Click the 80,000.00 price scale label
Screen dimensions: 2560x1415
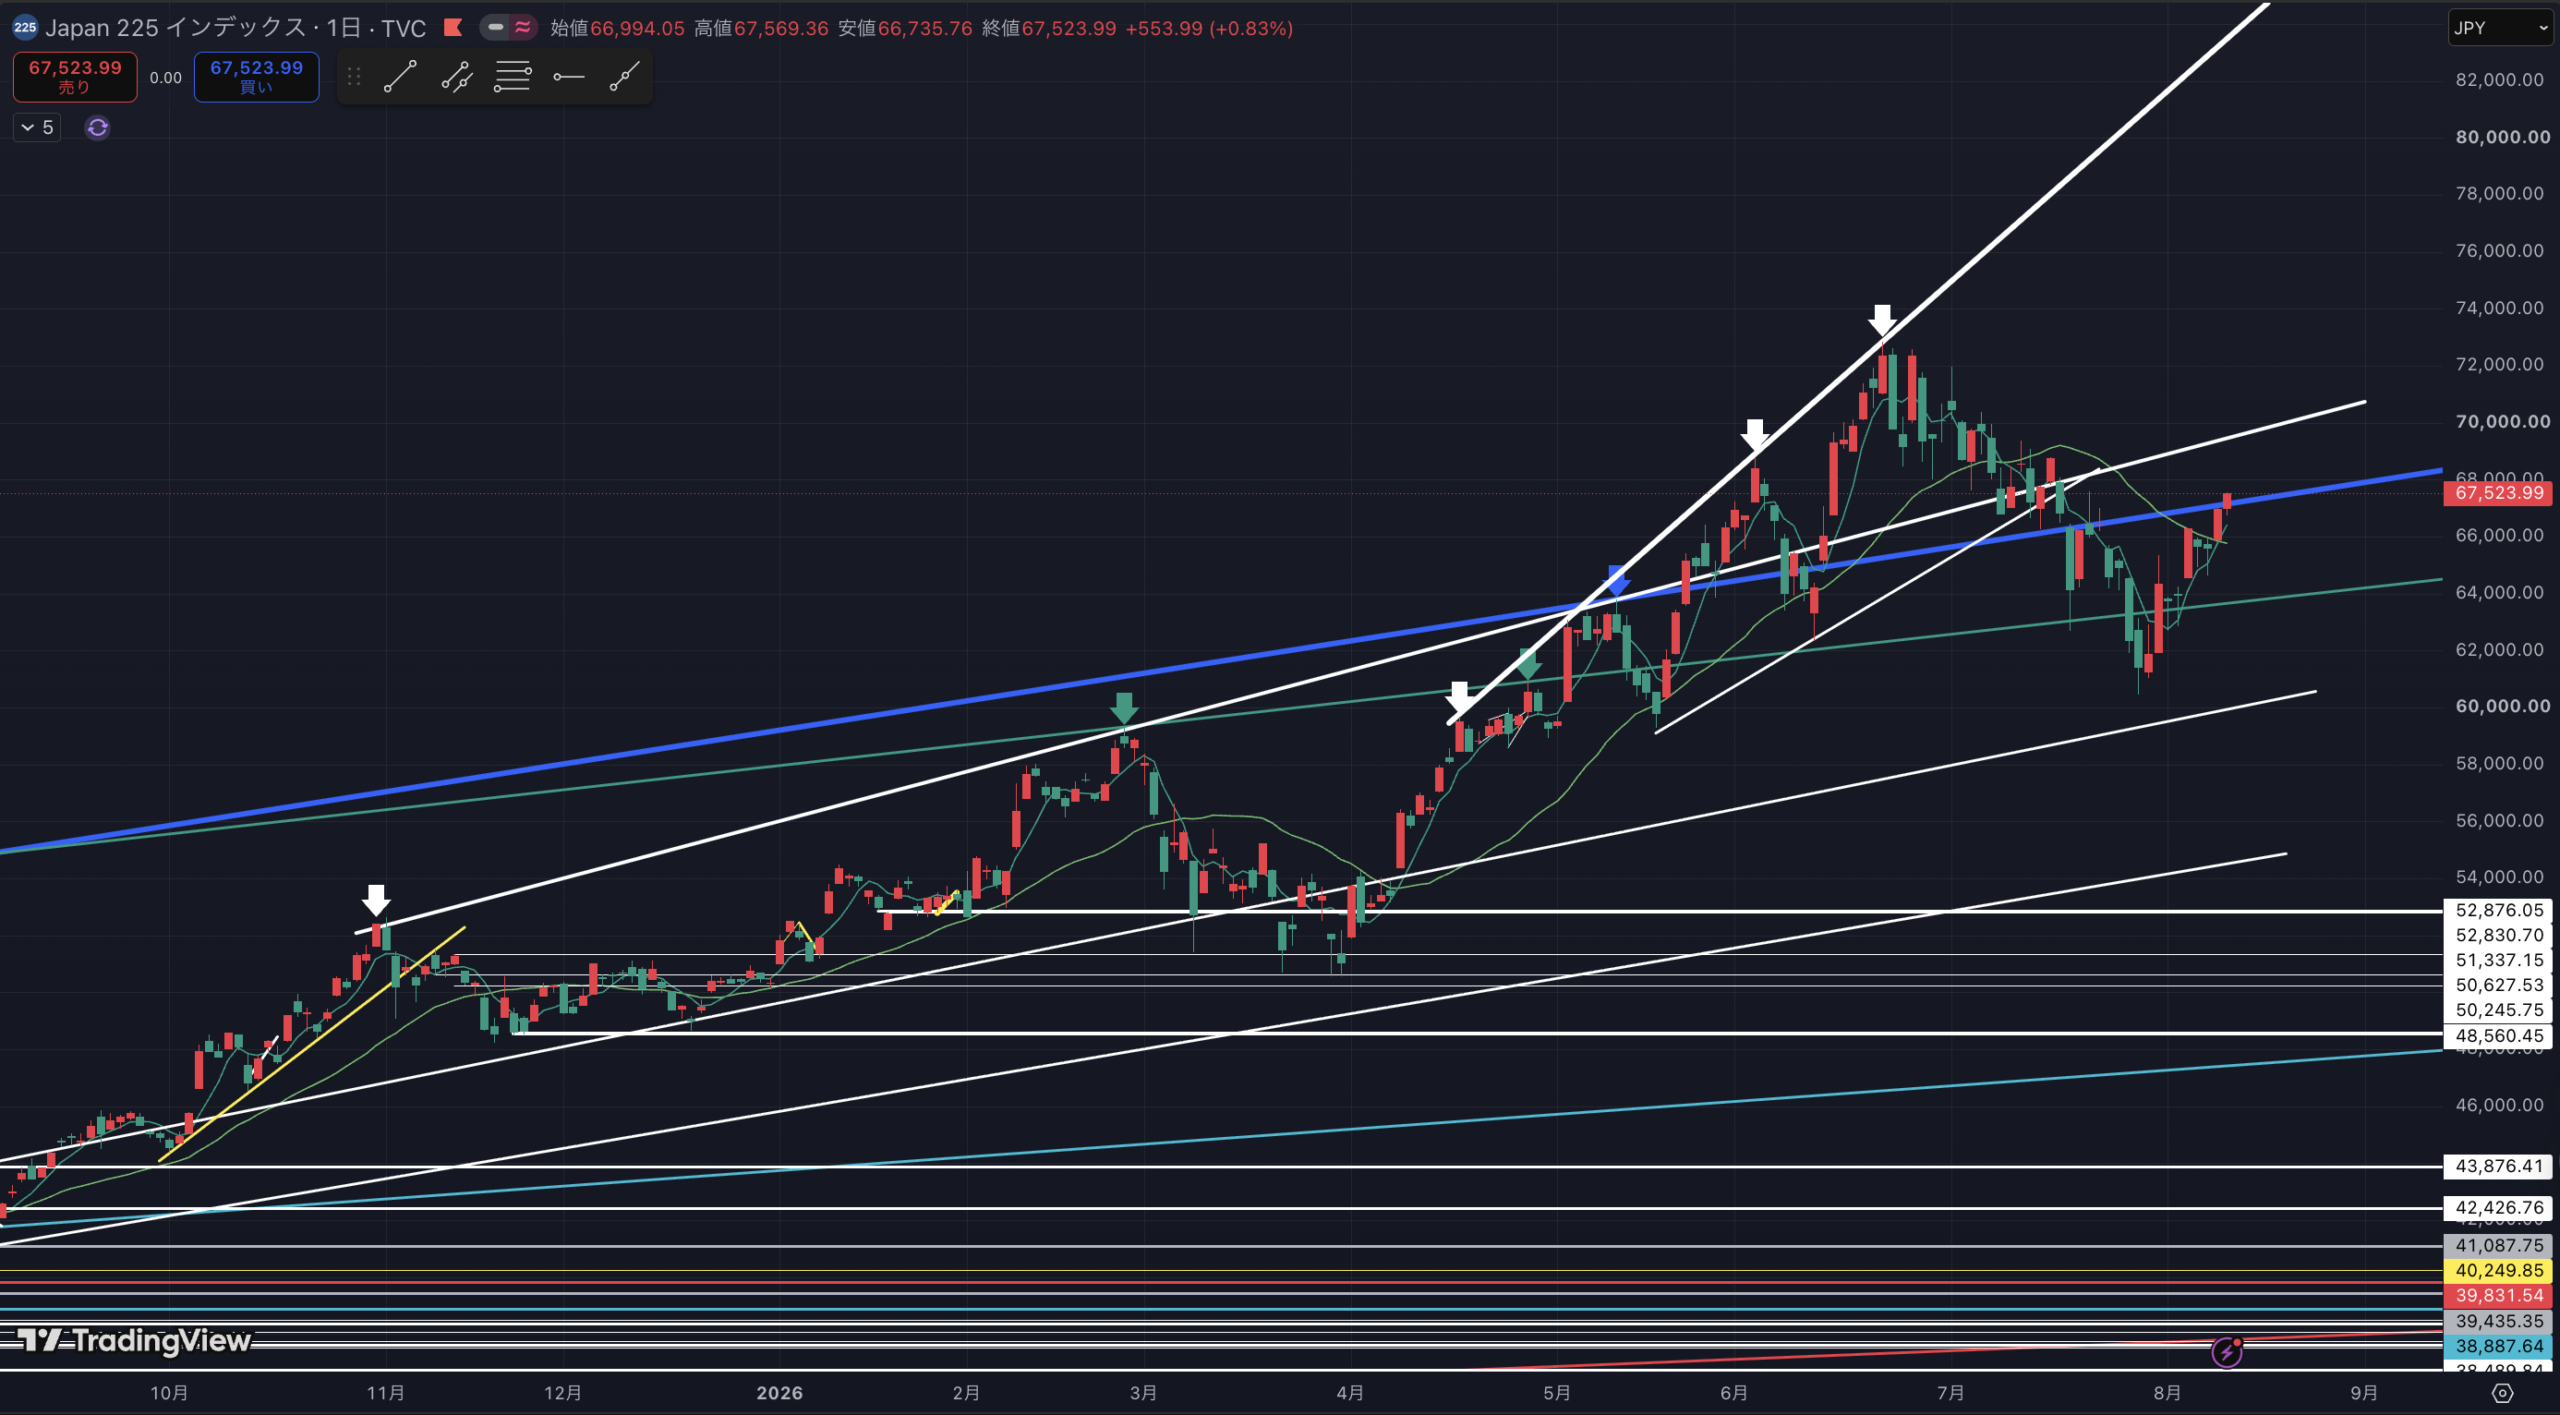[x=2502, y=137]
